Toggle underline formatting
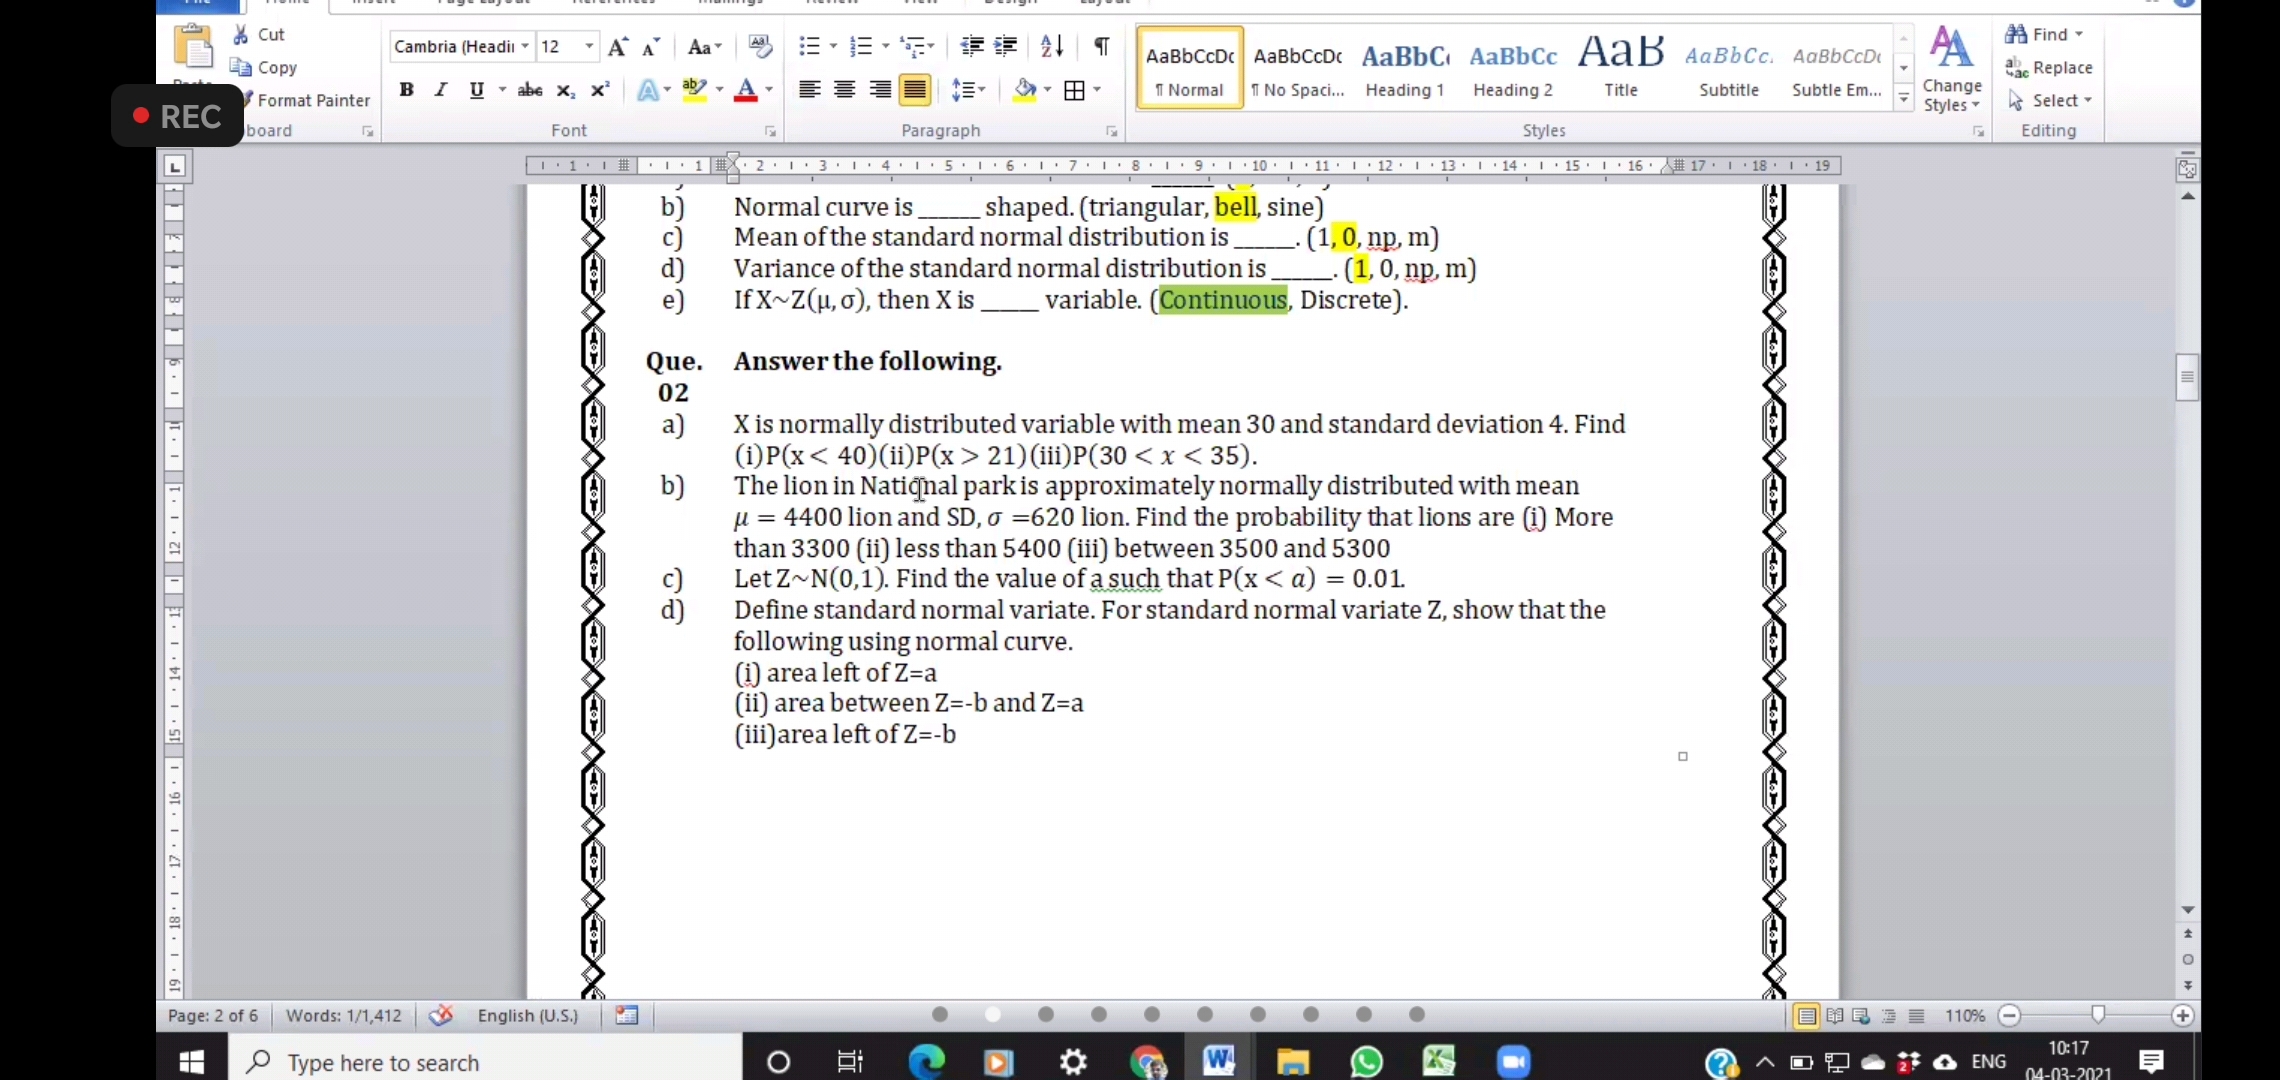The image size is (2280, 1080). pos(476,90)
